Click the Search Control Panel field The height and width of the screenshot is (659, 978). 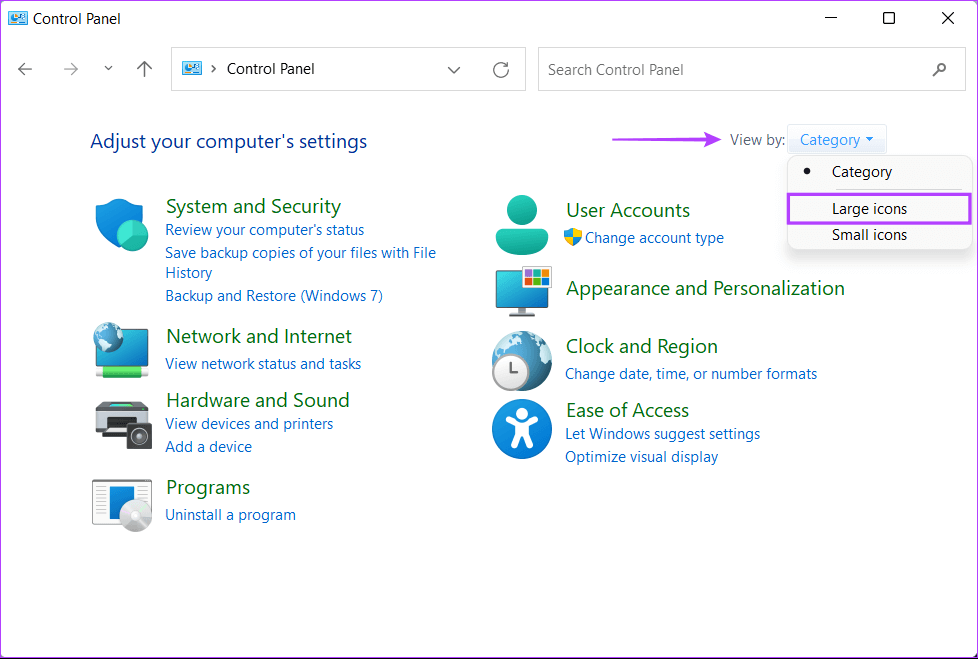point(752,69)
